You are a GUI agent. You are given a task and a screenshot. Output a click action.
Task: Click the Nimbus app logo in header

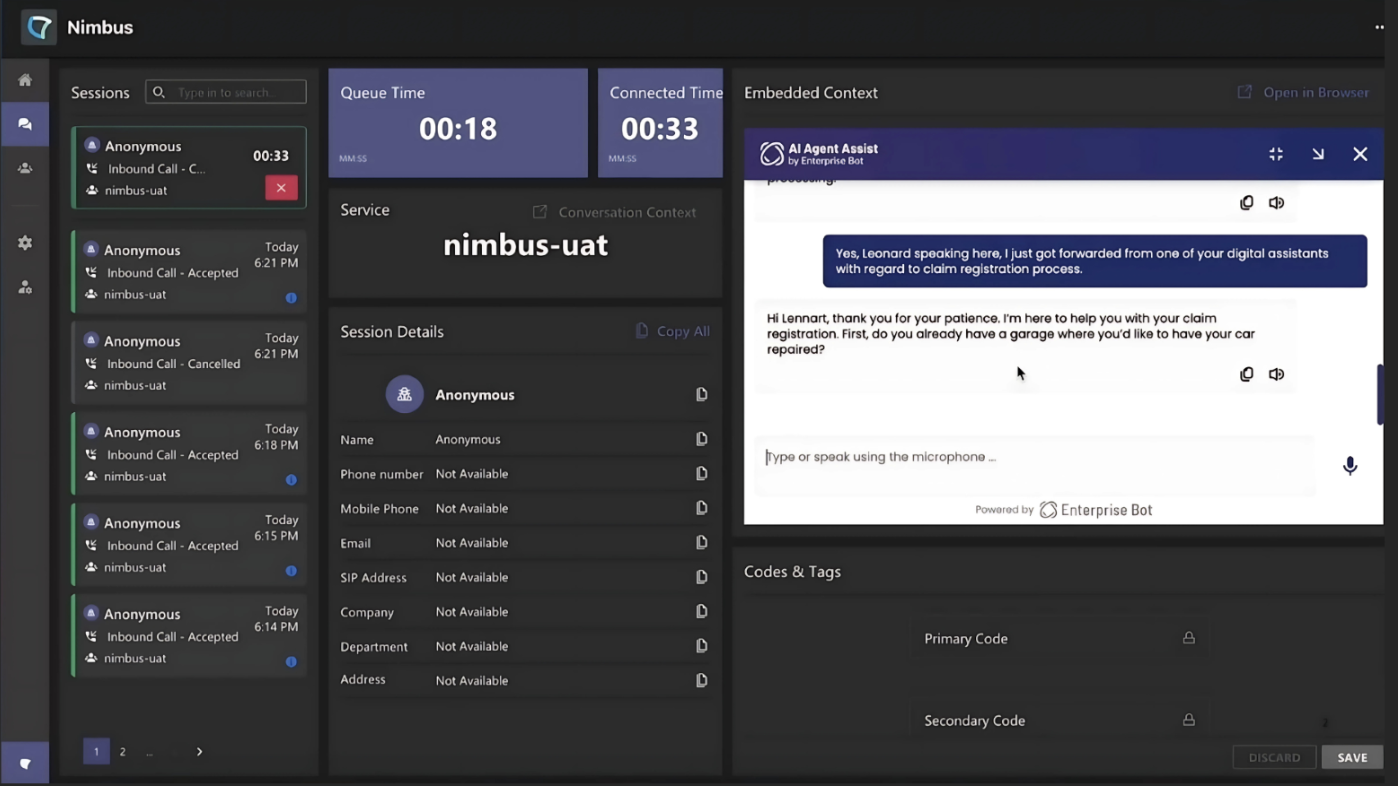pos(39,27)
